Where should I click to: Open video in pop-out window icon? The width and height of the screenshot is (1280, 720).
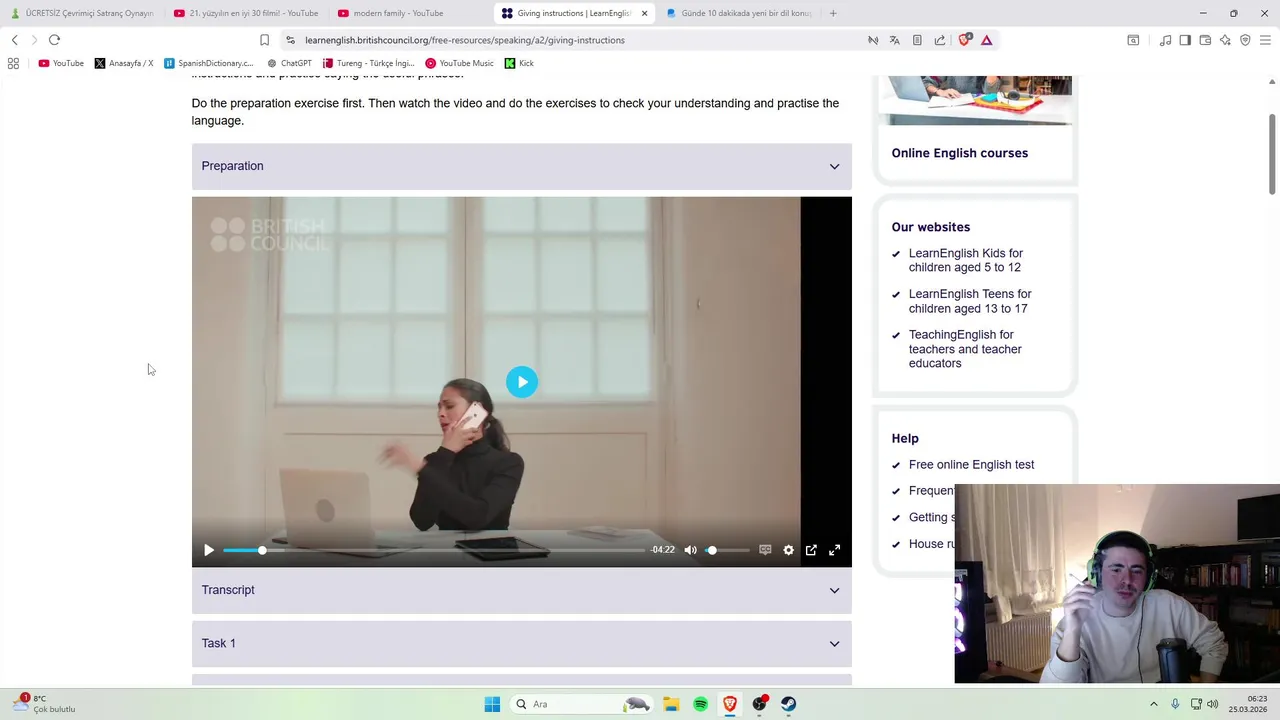[811, 550]
